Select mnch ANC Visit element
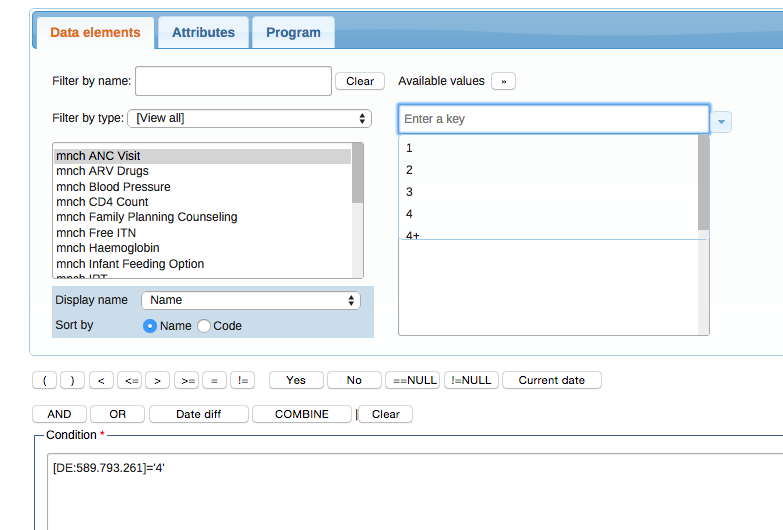783x530 pixels. (202, 156)
